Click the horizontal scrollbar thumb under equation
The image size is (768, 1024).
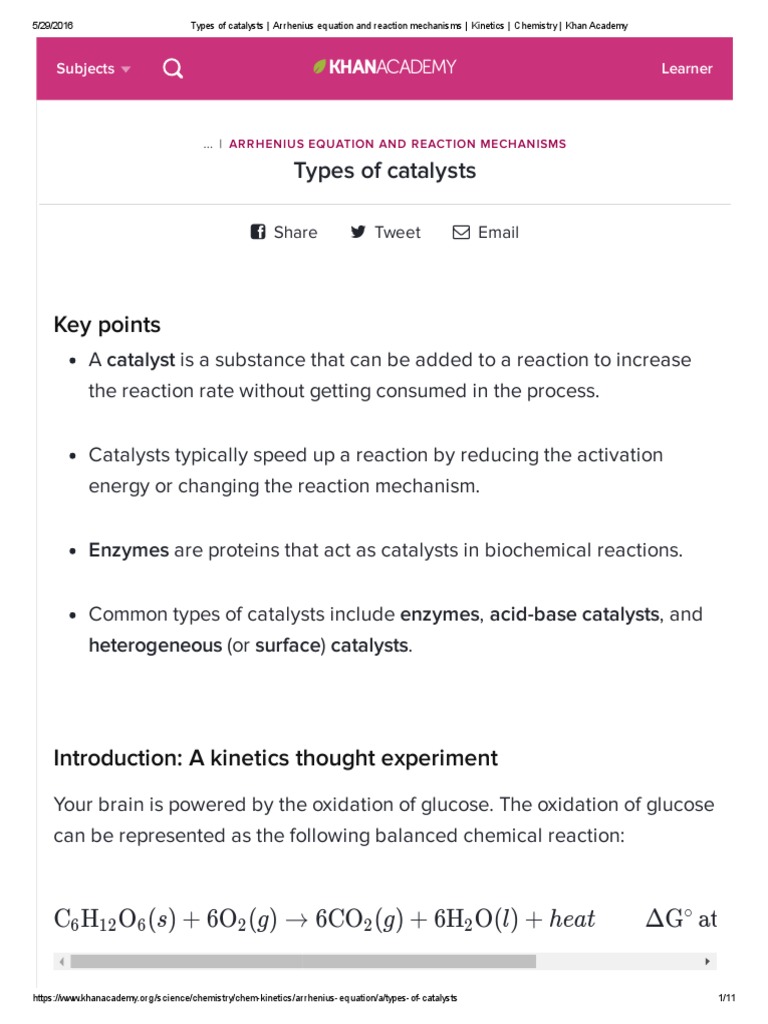pyautogui.click(x=303, y=961)
